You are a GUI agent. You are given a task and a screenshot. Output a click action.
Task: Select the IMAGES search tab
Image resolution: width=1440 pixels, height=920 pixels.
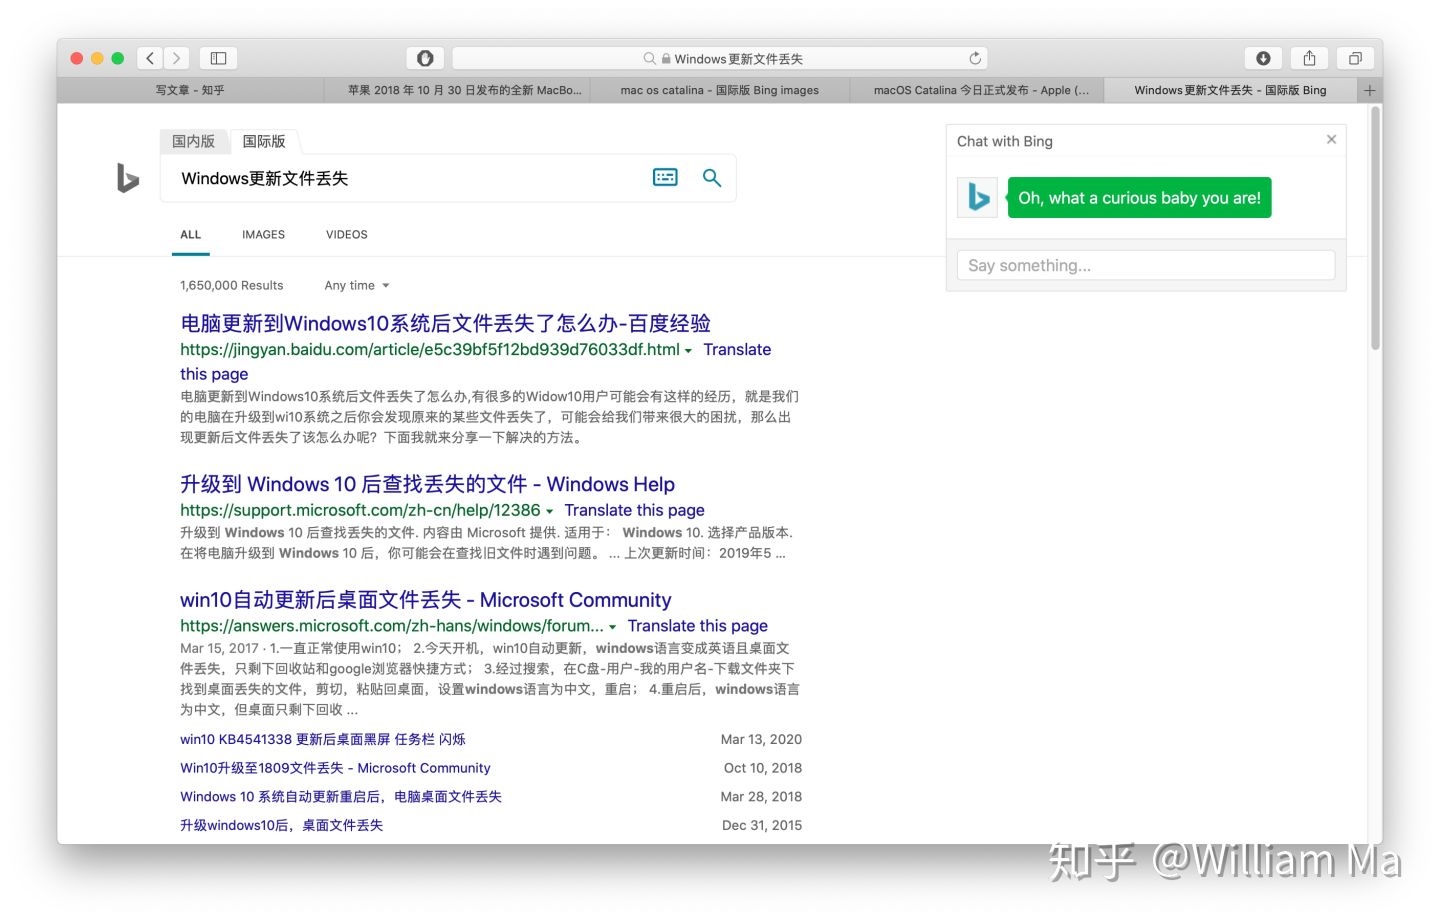click(x=262, y=234)
